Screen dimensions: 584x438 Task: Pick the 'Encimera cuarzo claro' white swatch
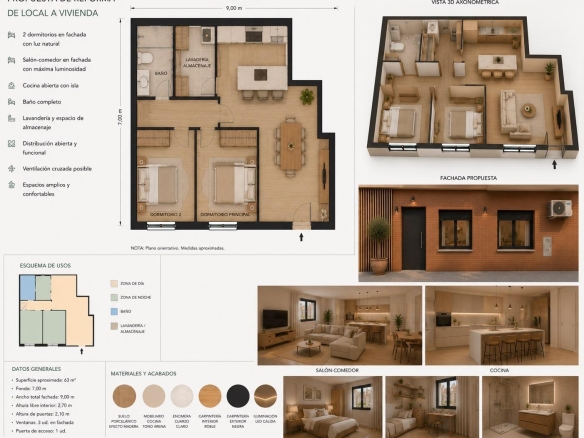point(182,396)
